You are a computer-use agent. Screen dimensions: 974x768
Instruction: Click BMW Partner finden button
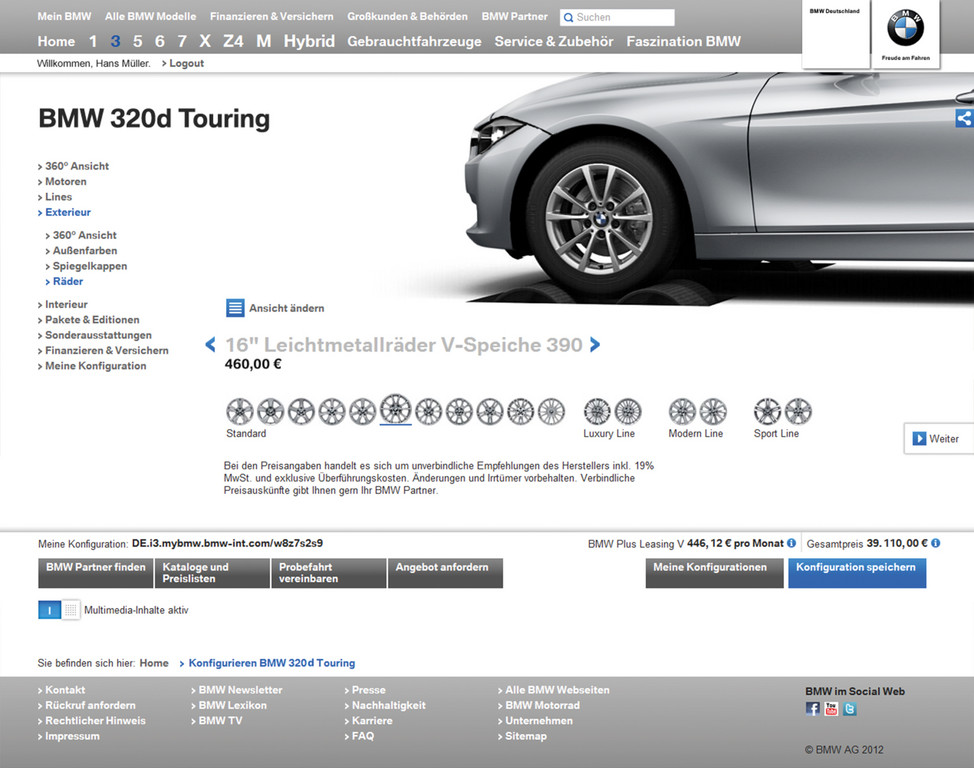point(96,573)
